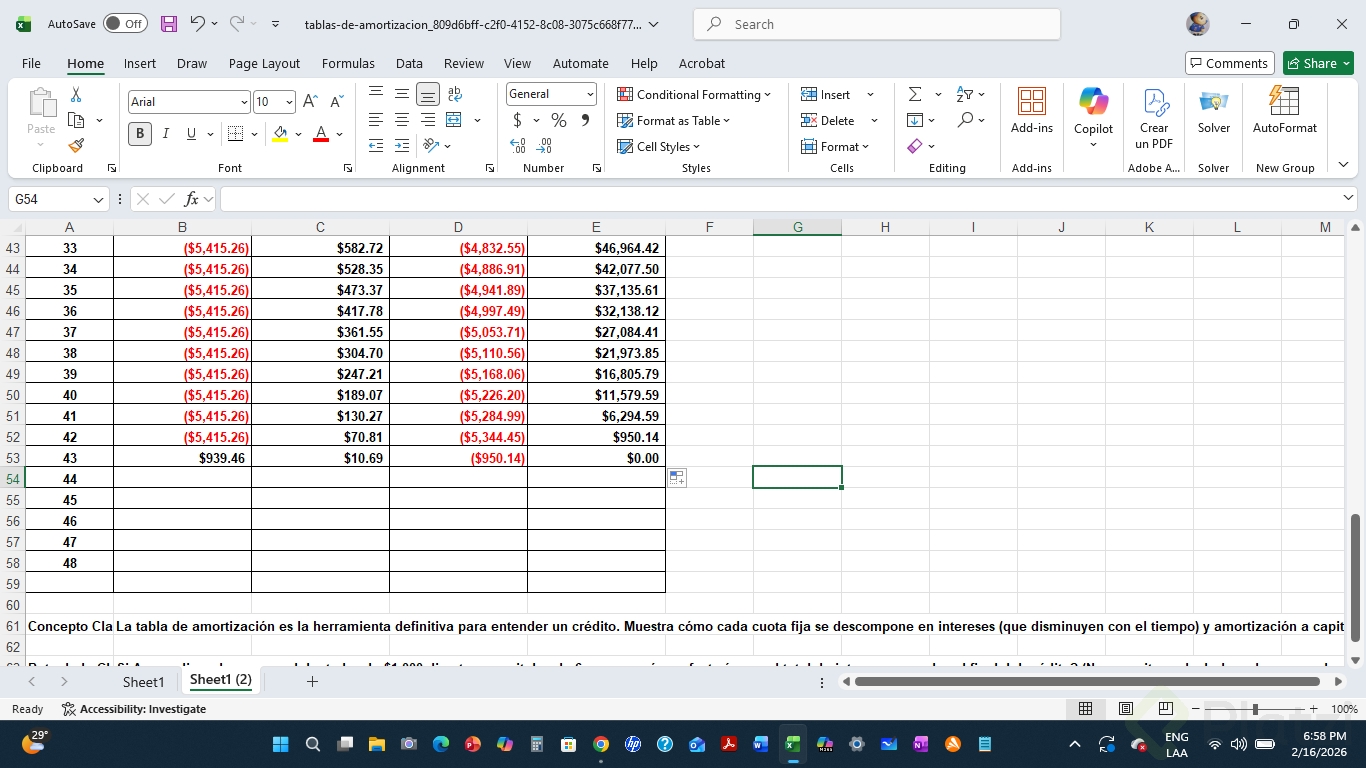Open the Fill down-arrow tool in Editing

[915, 120]
